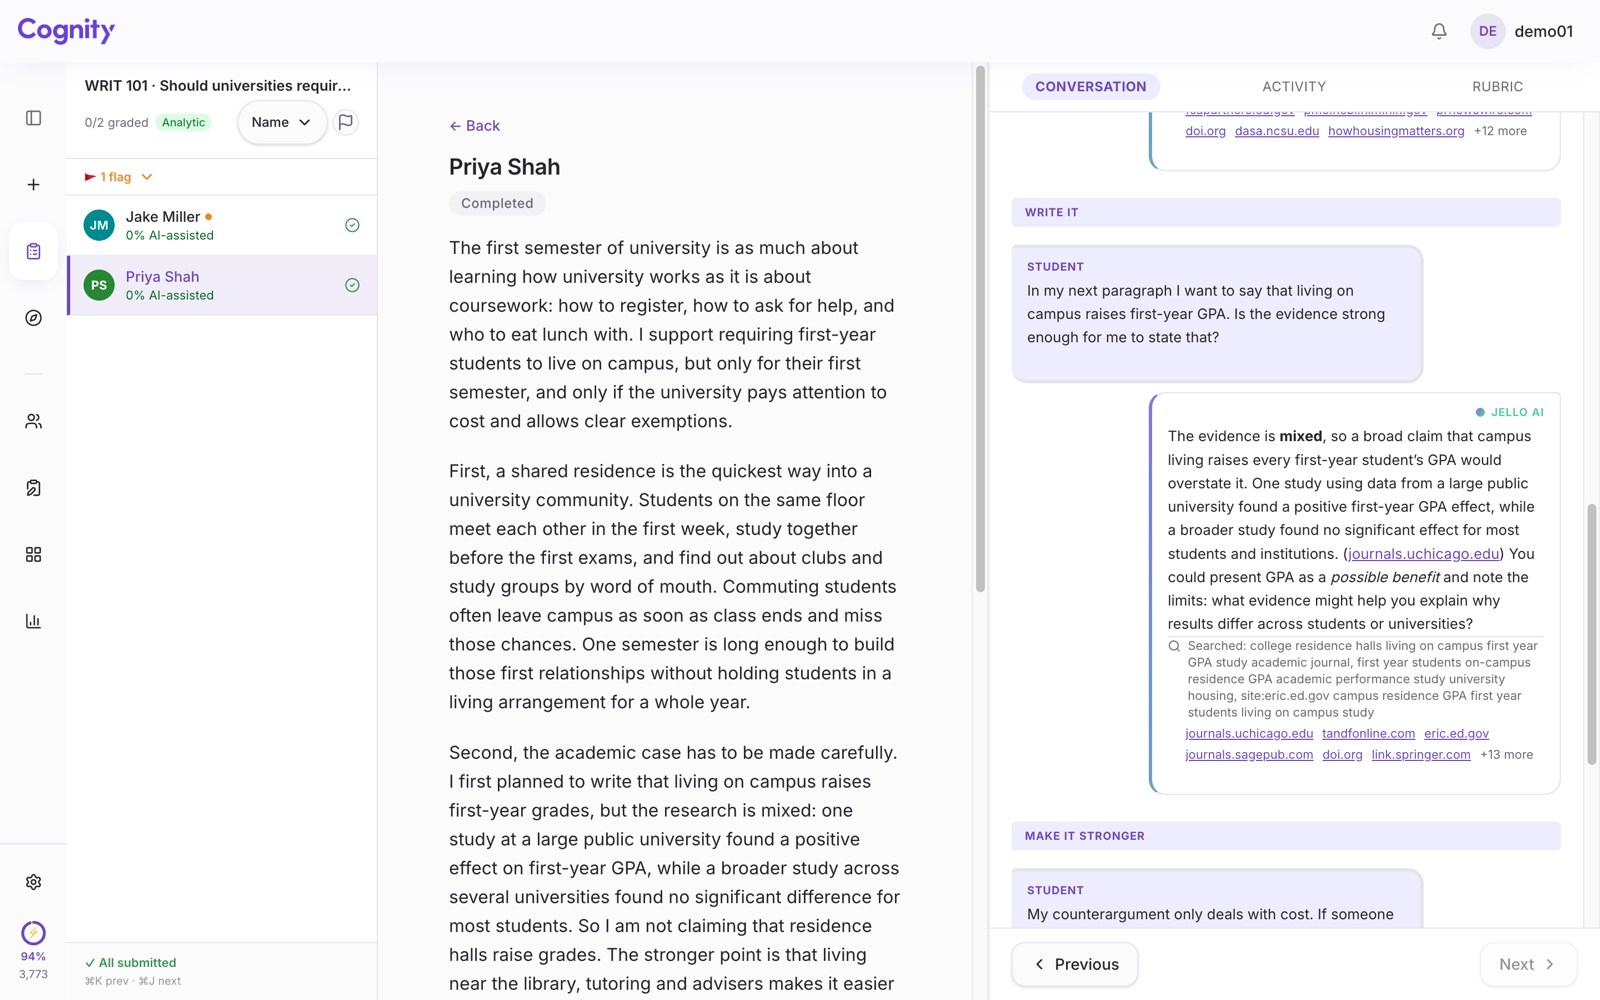Select Priya Shah in the student list
This screenshot has width=1600, height=1000.
coord(222,285)
